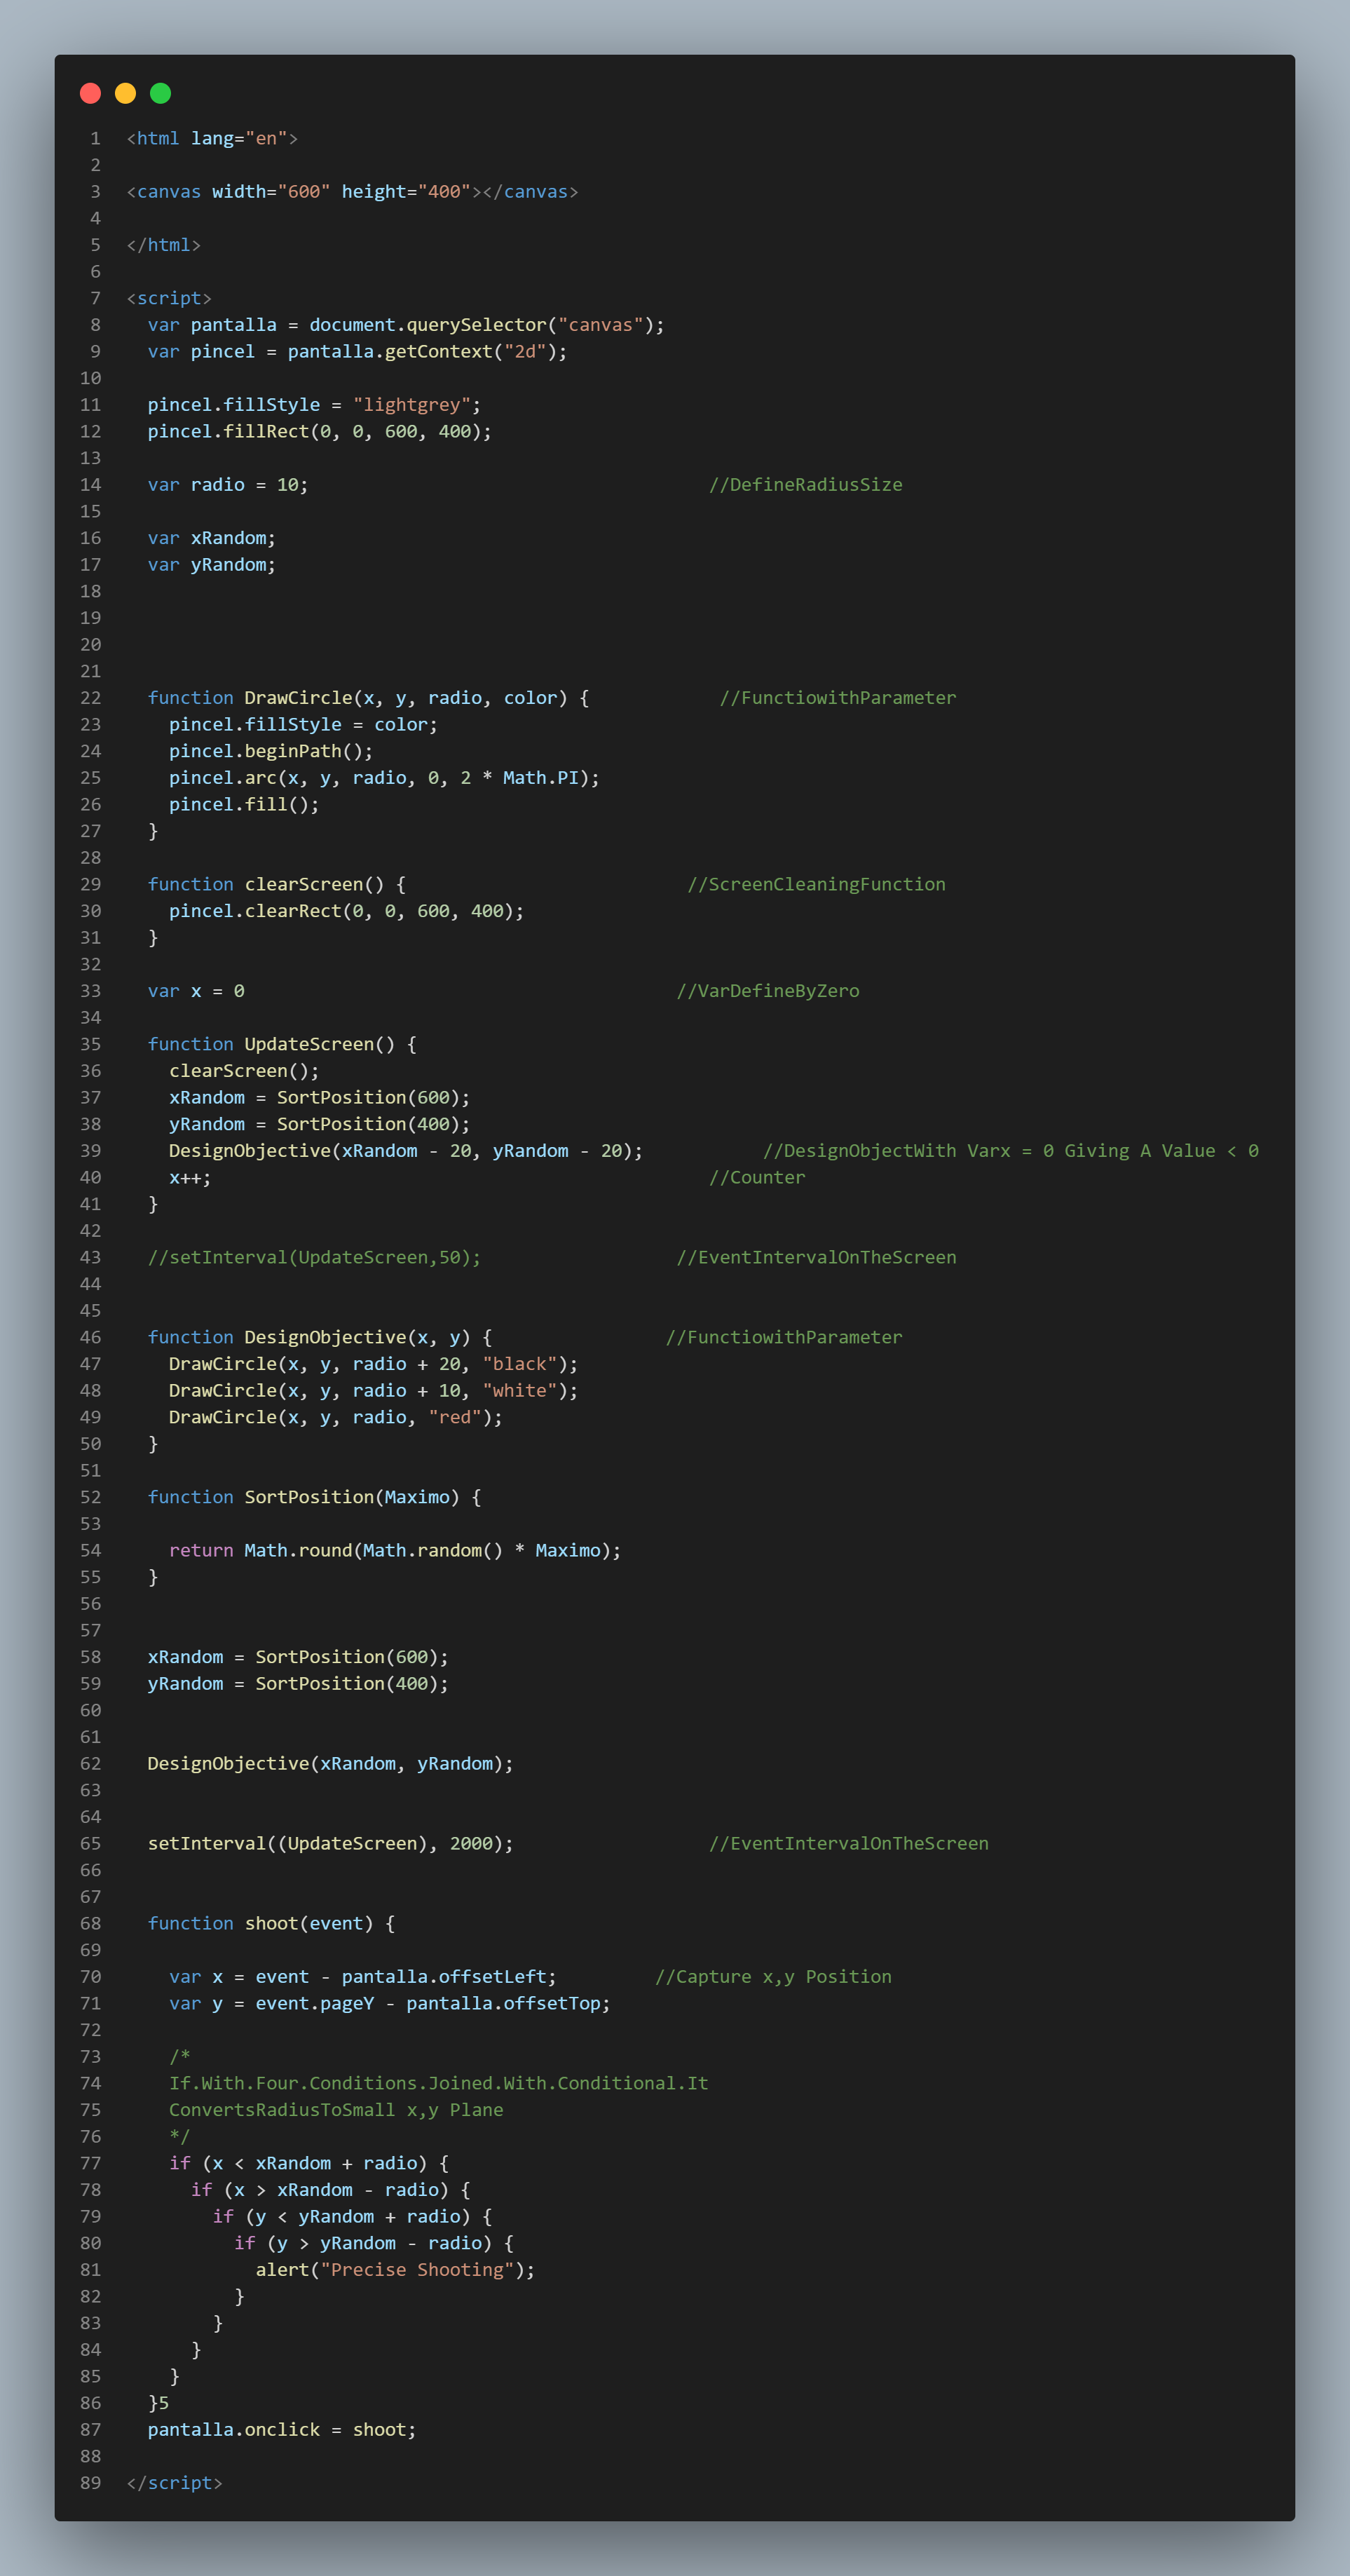Viewport: 1350px width, 2576px height.
Task: Click the If.With.Four.Conditions comment line
Action: tap(438, 2084)
